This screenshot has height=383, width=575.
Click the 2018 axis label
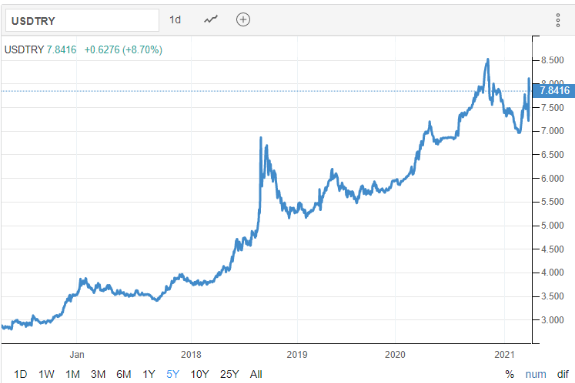[191, 355]
